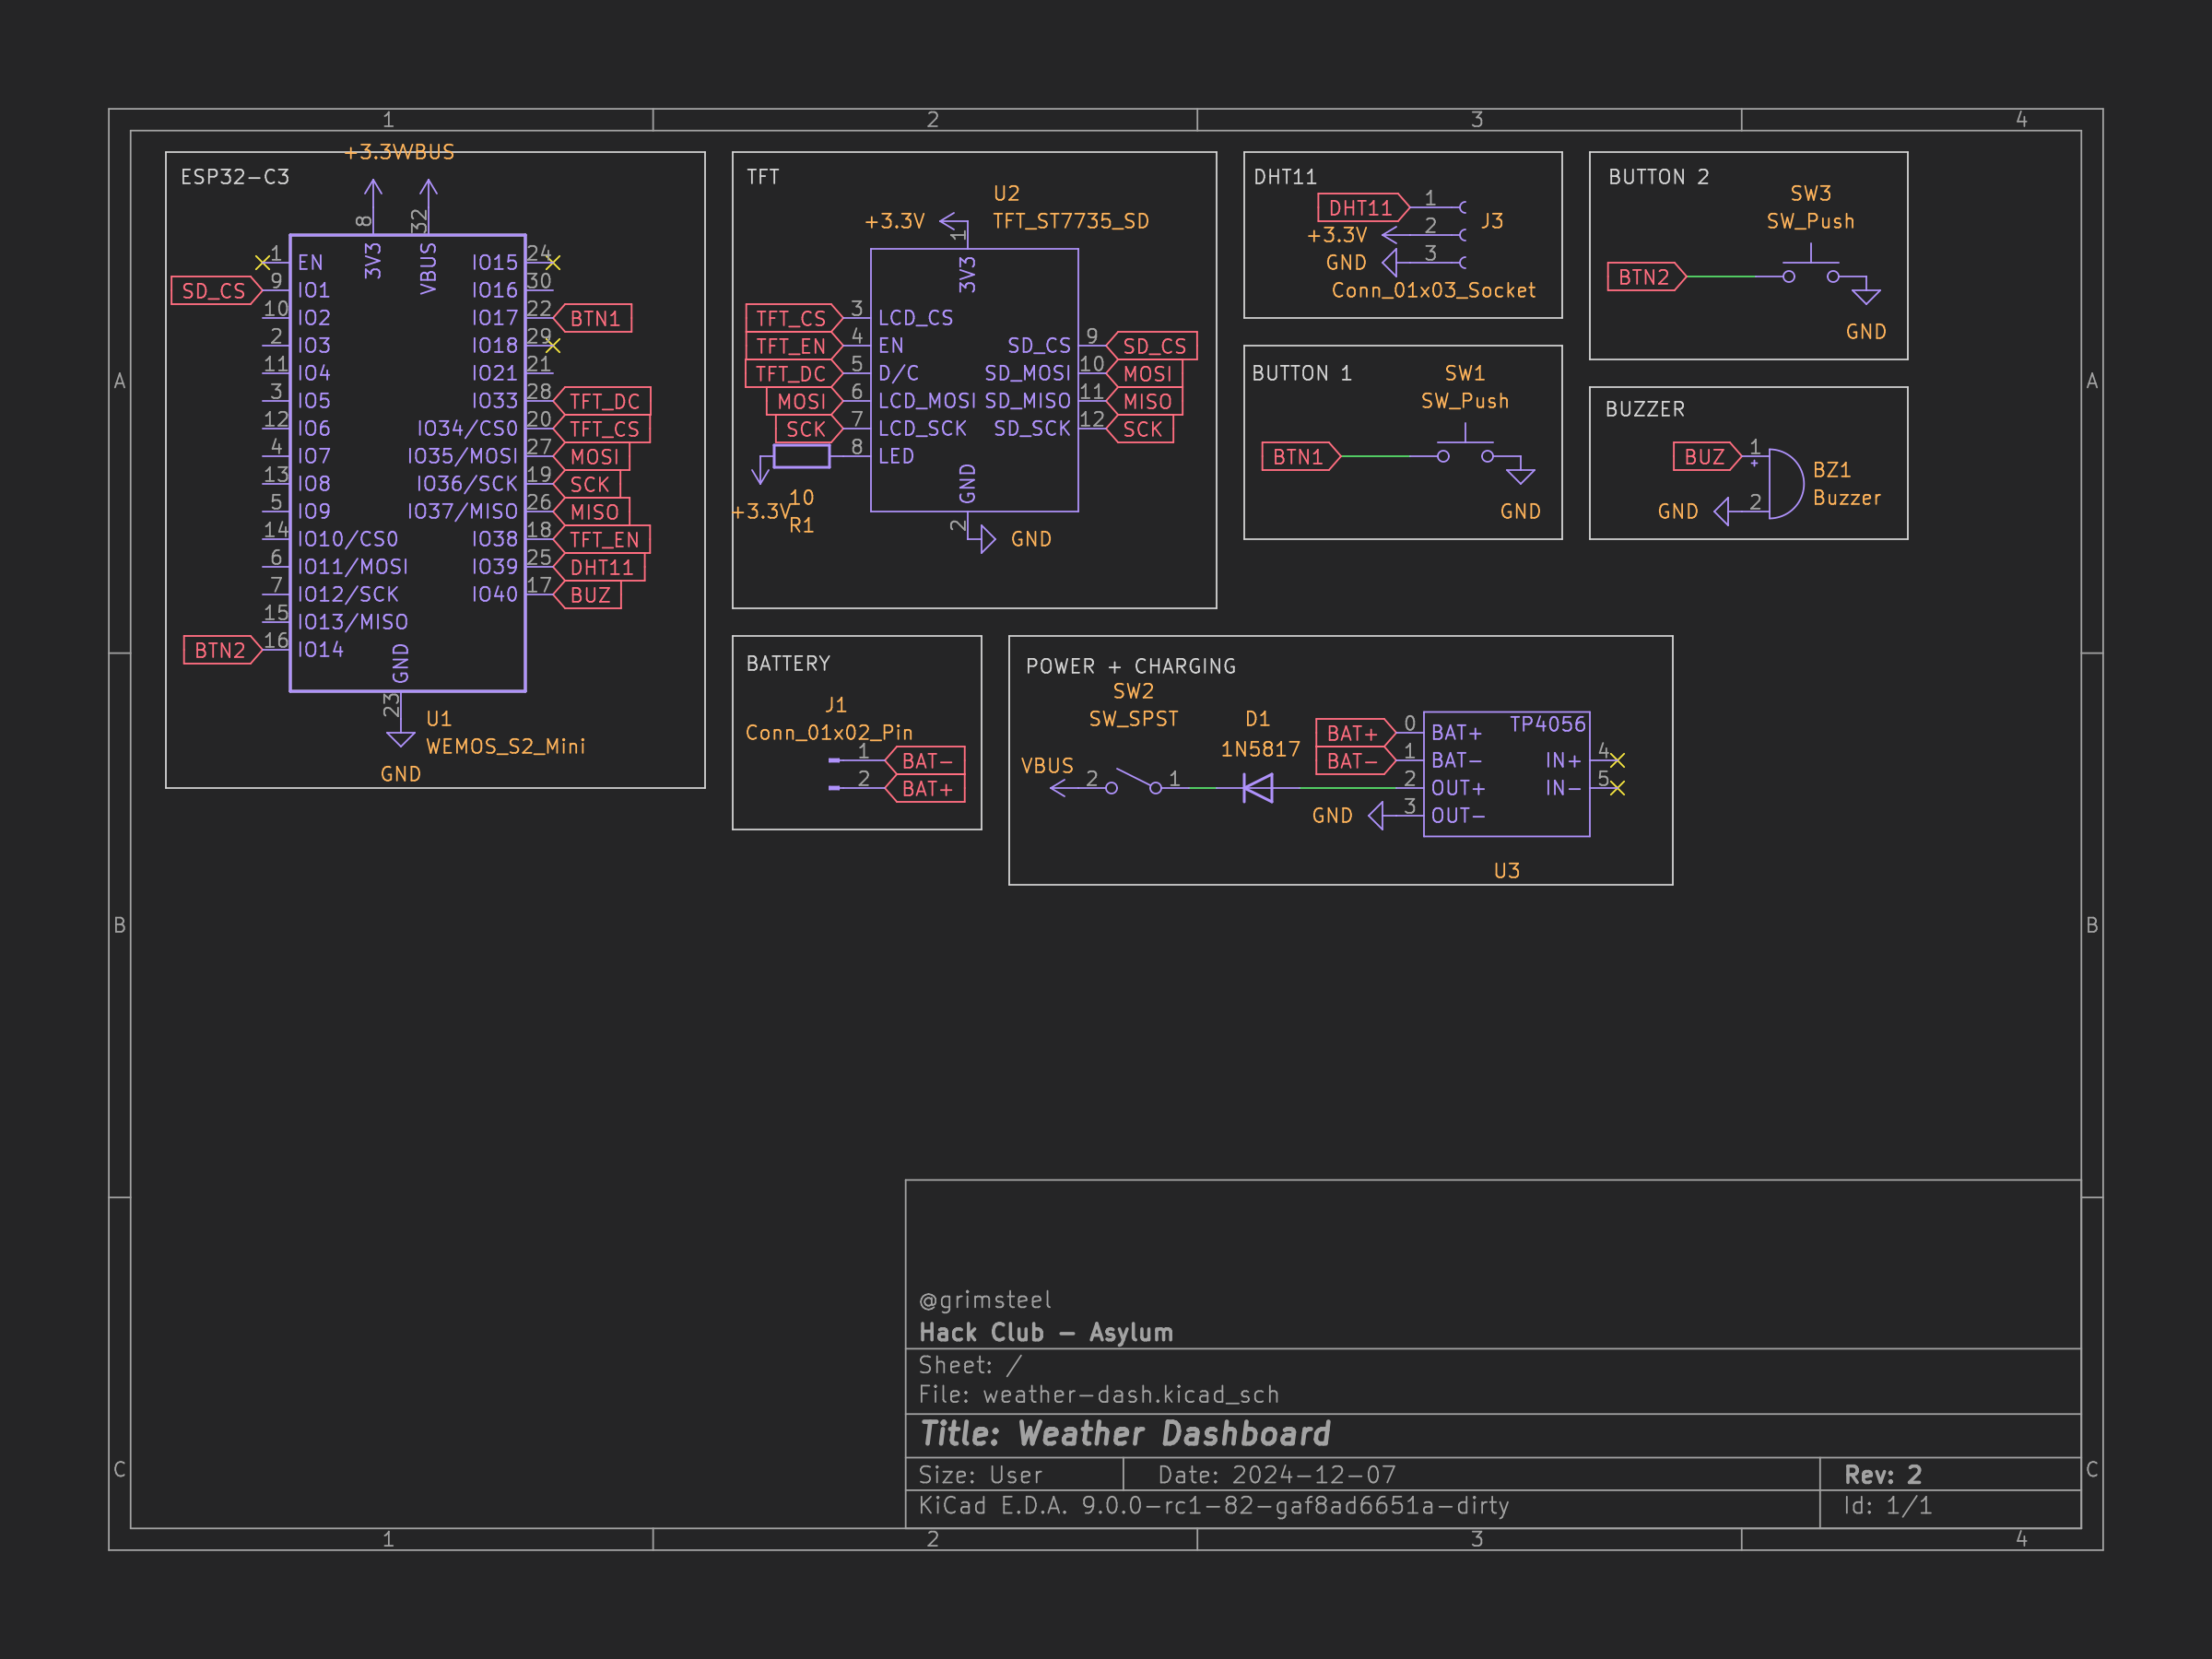Select the GND symbol below U1 pin 23

pos(400,740)
